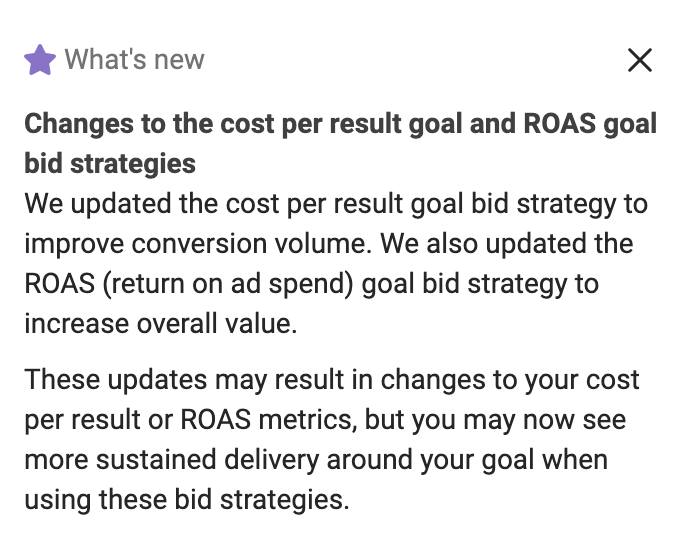
Task: Click the line "increase overall value."
Action: [x=161, y=324]
